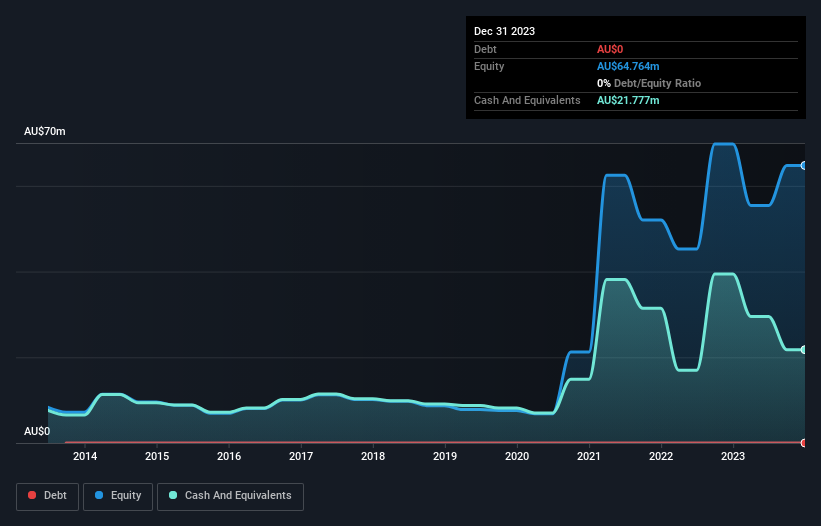Click the 0% Debt/Equity Ratio text
This screenshot has width=821, height=526.
click(649, 83)
